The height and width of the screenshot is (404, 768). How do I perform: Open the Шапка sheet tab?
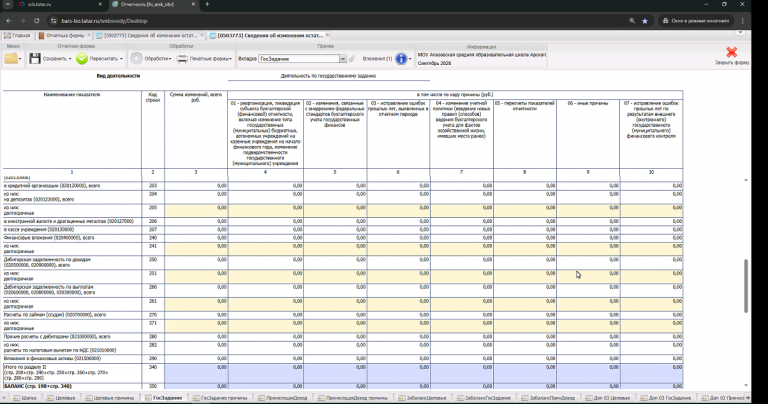[x=25, y=398]
